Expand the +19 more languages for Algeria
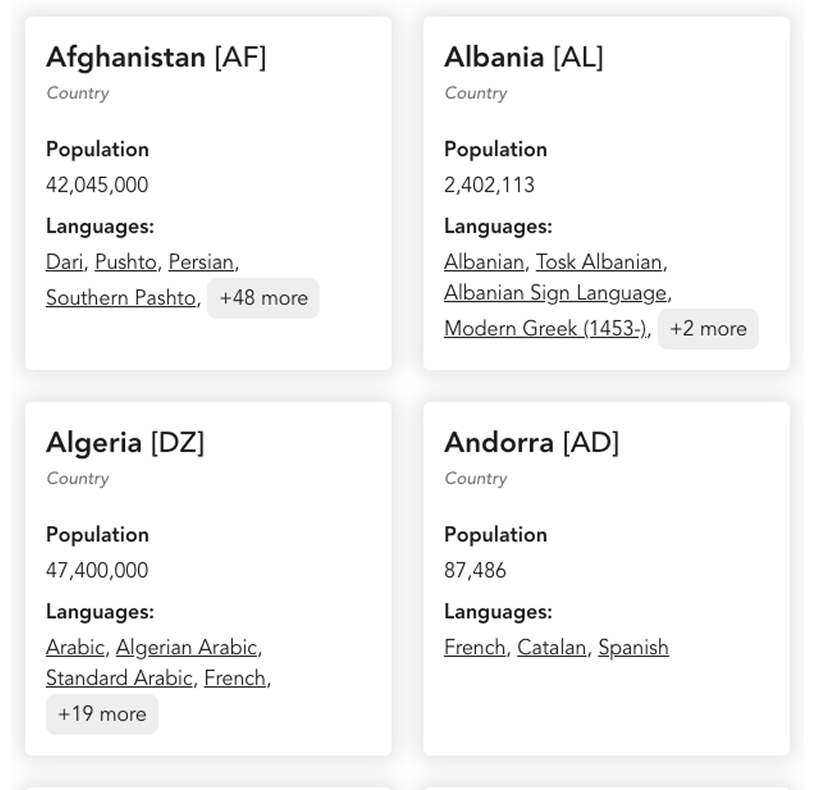The width and height of the screenshot is (815, 790). (101, 714)
